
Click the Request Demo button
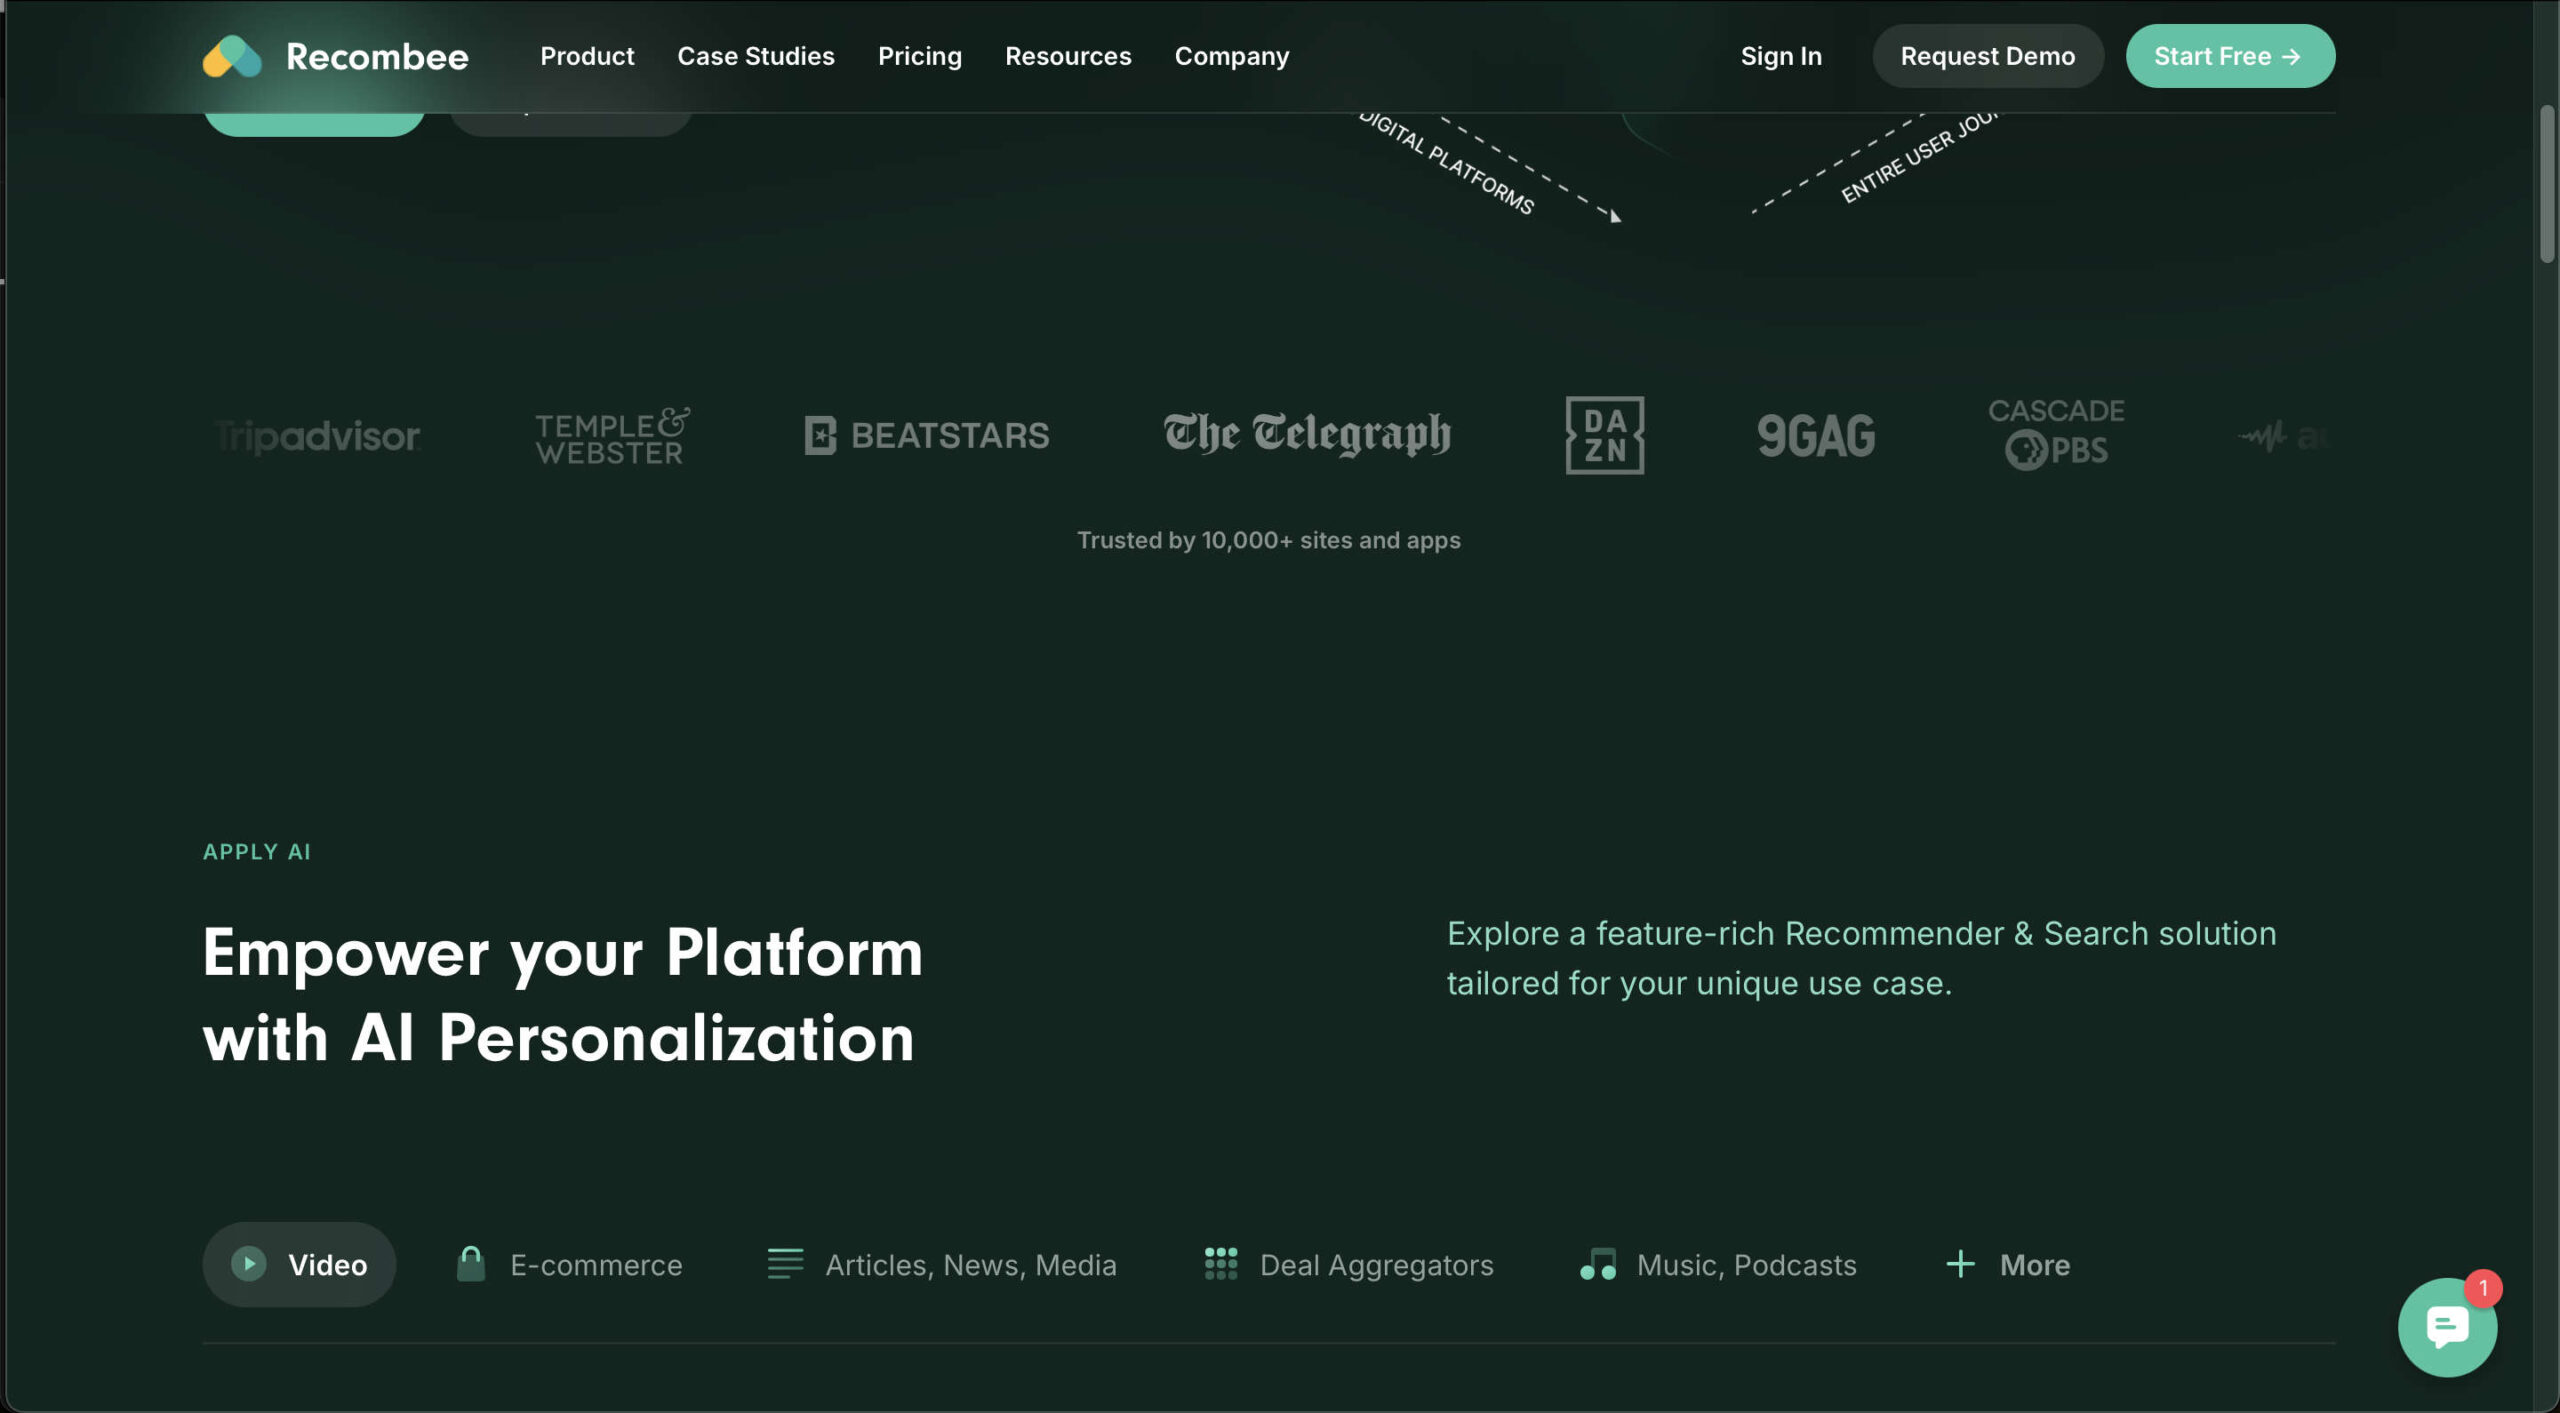(1987, 56)
